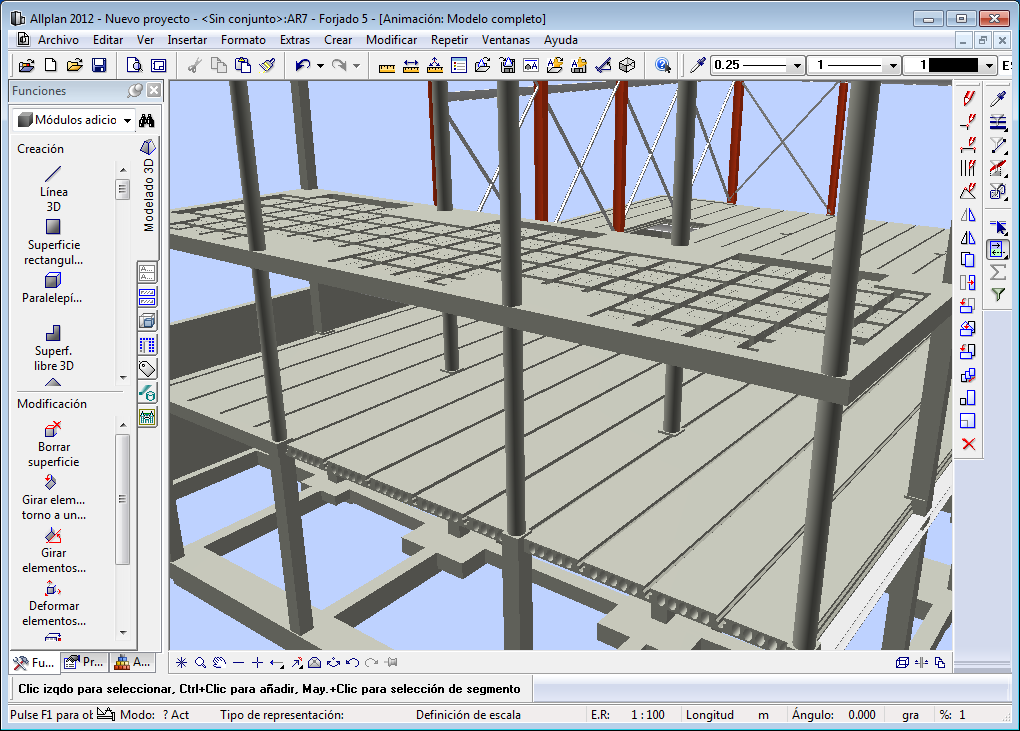Select the Superficie rectangular tool
The image size is (1020, 731).
[x=53, y=243]
